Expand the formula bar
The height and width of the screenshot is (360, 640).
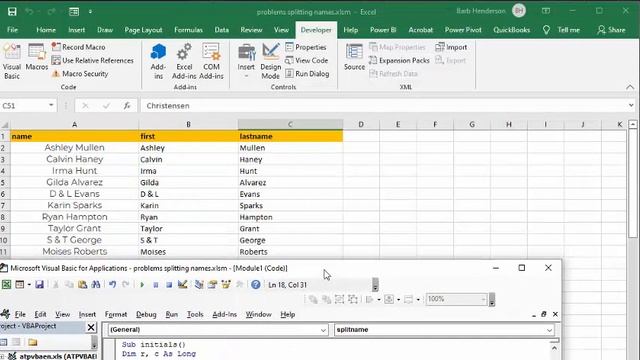point(631,106)
